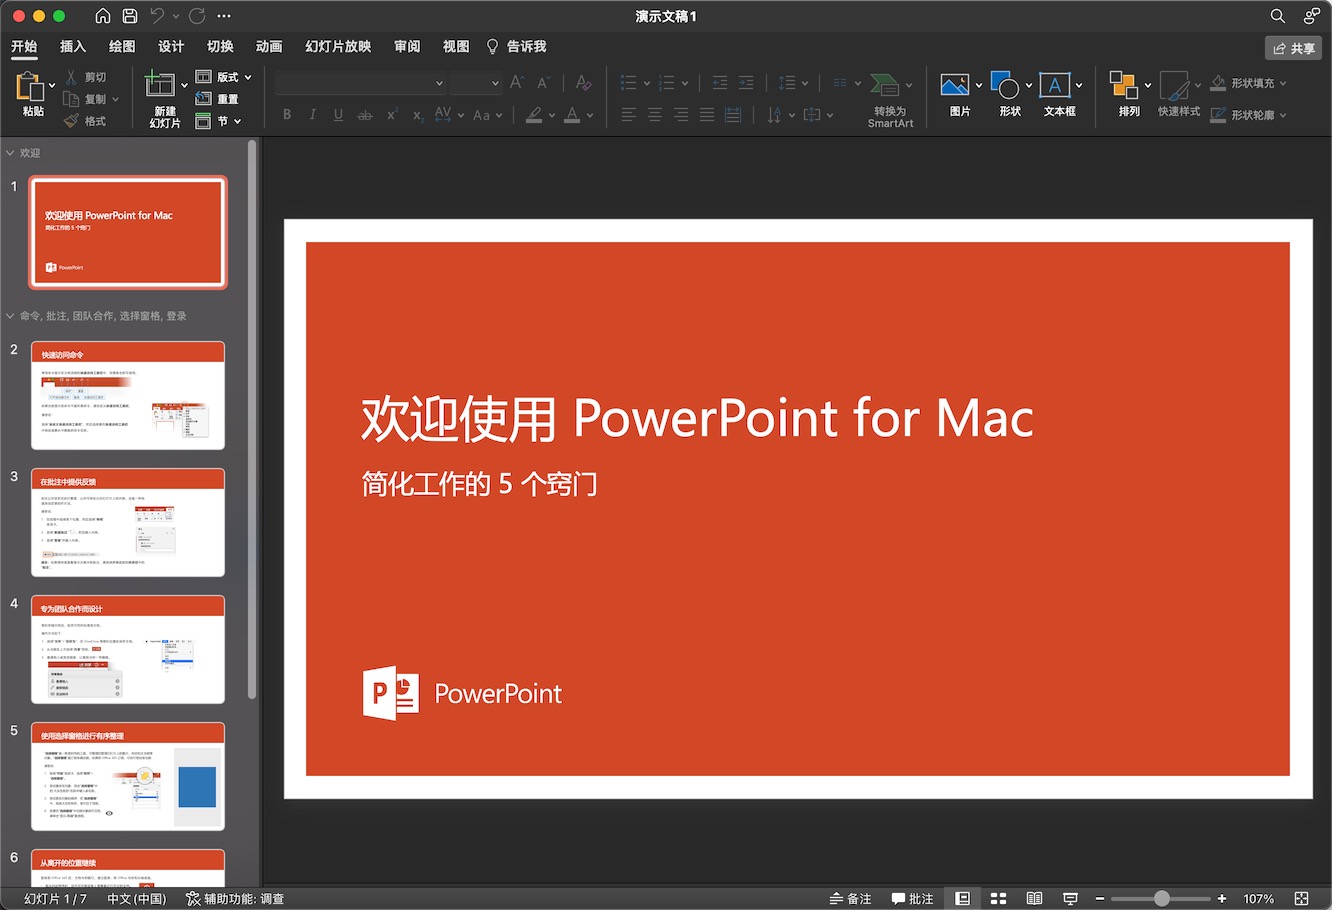Open the text highlight color arrow
Image resolution: width=1332 pixels, height=910 pixels.
pyautogui.click(x=552, y=115)
